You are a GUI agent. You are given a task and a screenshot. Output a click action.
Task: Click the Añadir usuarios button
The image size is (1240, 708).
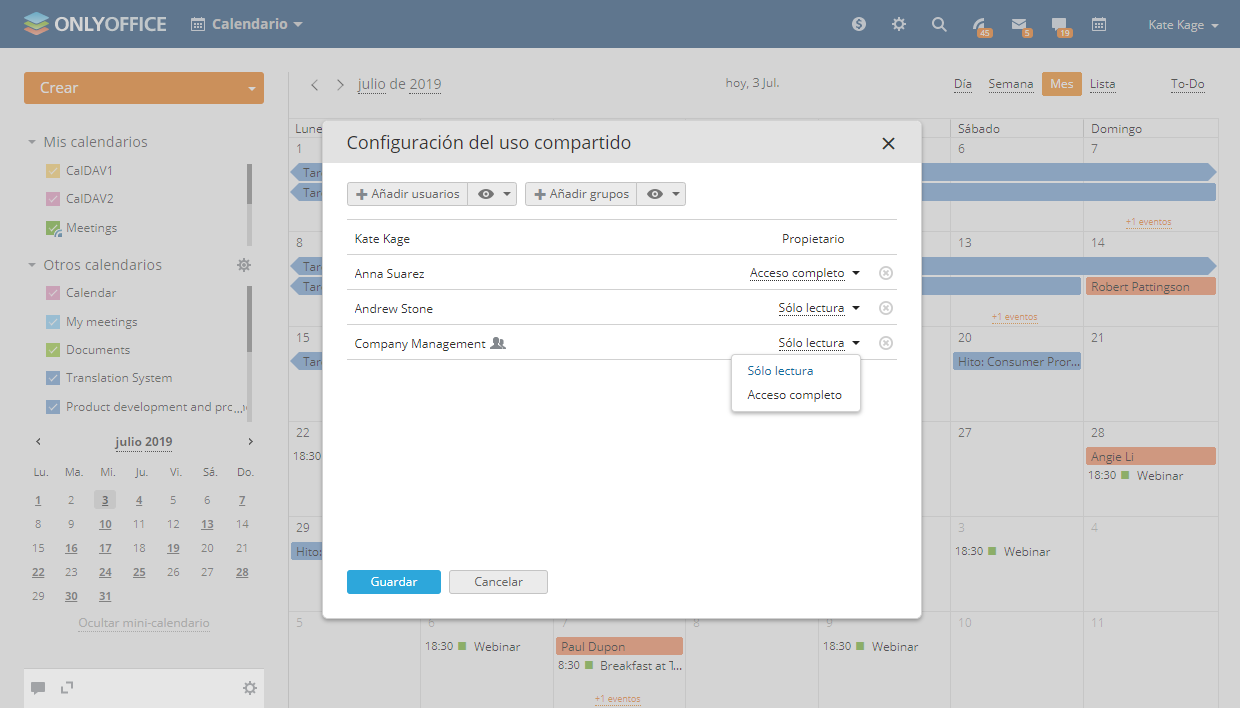point(407,194)
